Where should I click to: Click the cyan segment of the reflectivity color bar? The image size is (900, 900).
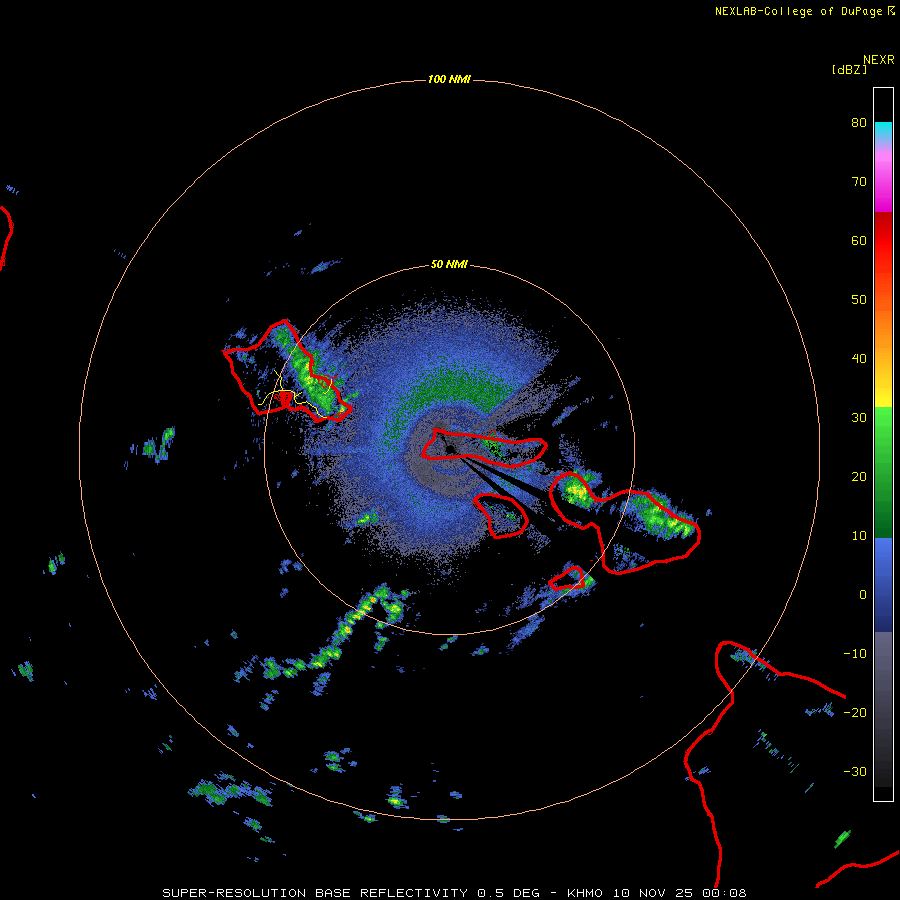(x=883, y=131)
